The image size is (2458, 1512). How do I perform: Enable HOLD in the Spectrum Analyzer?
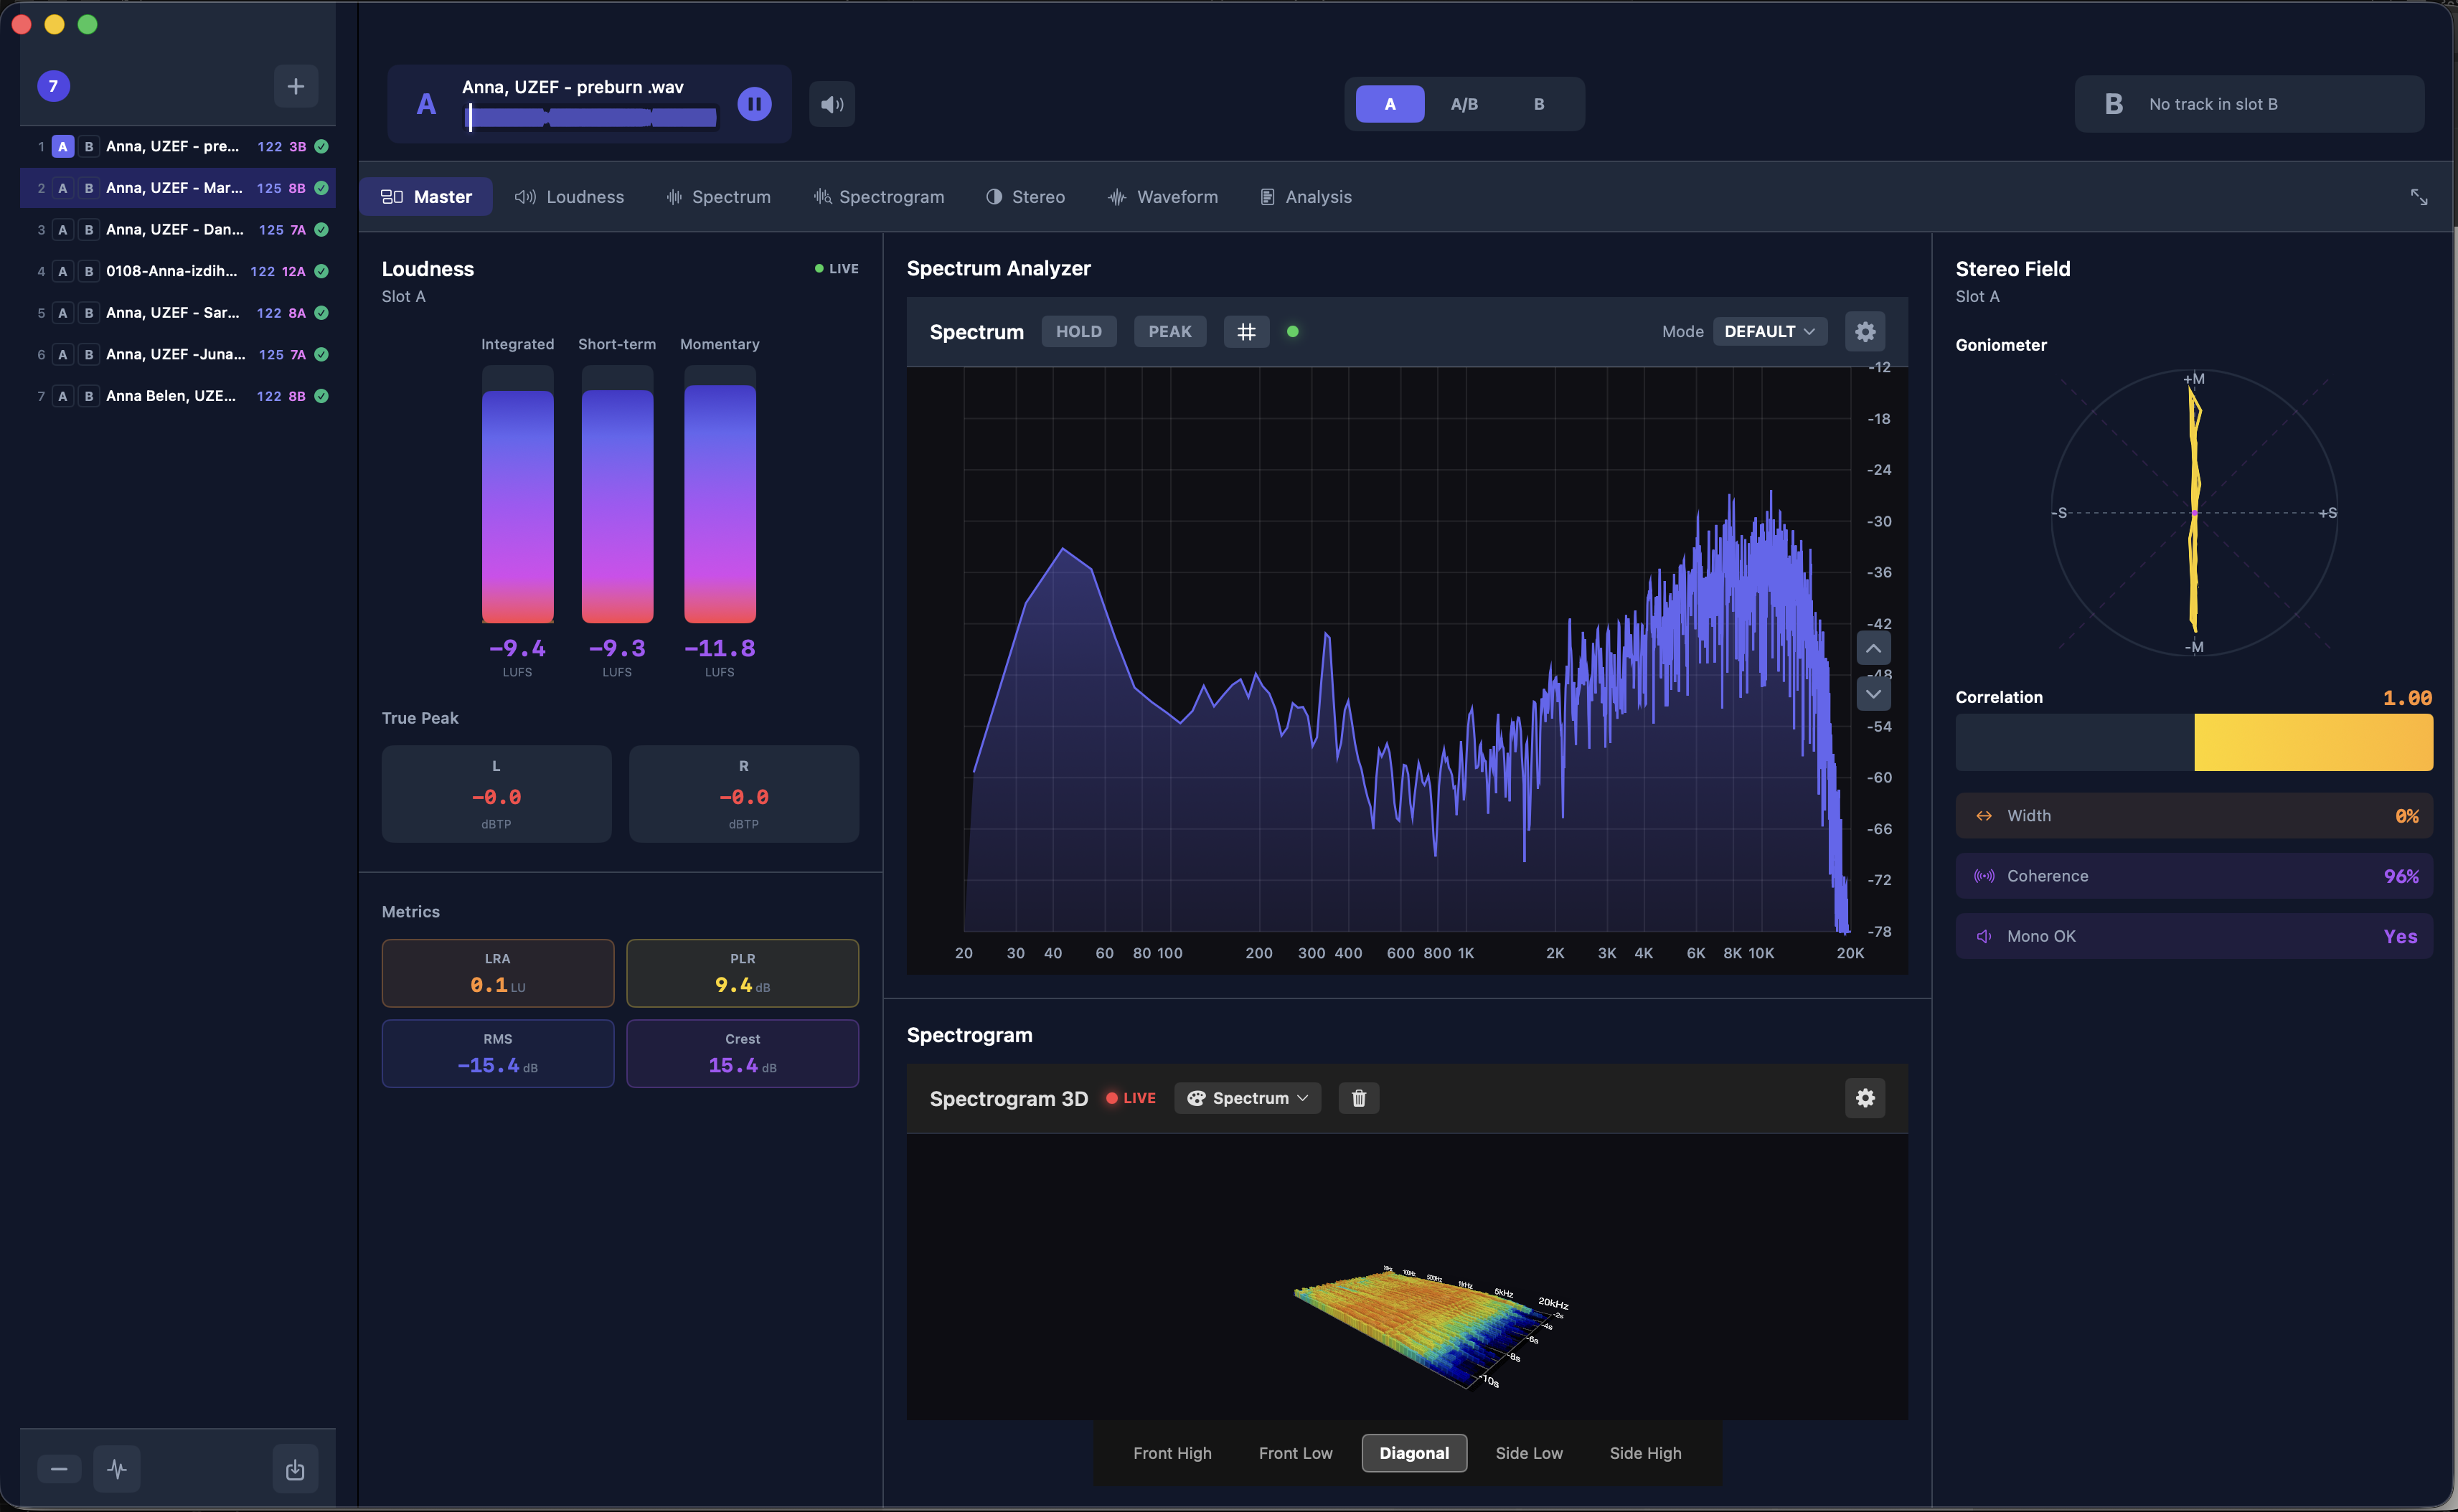tap(1078, 331)
